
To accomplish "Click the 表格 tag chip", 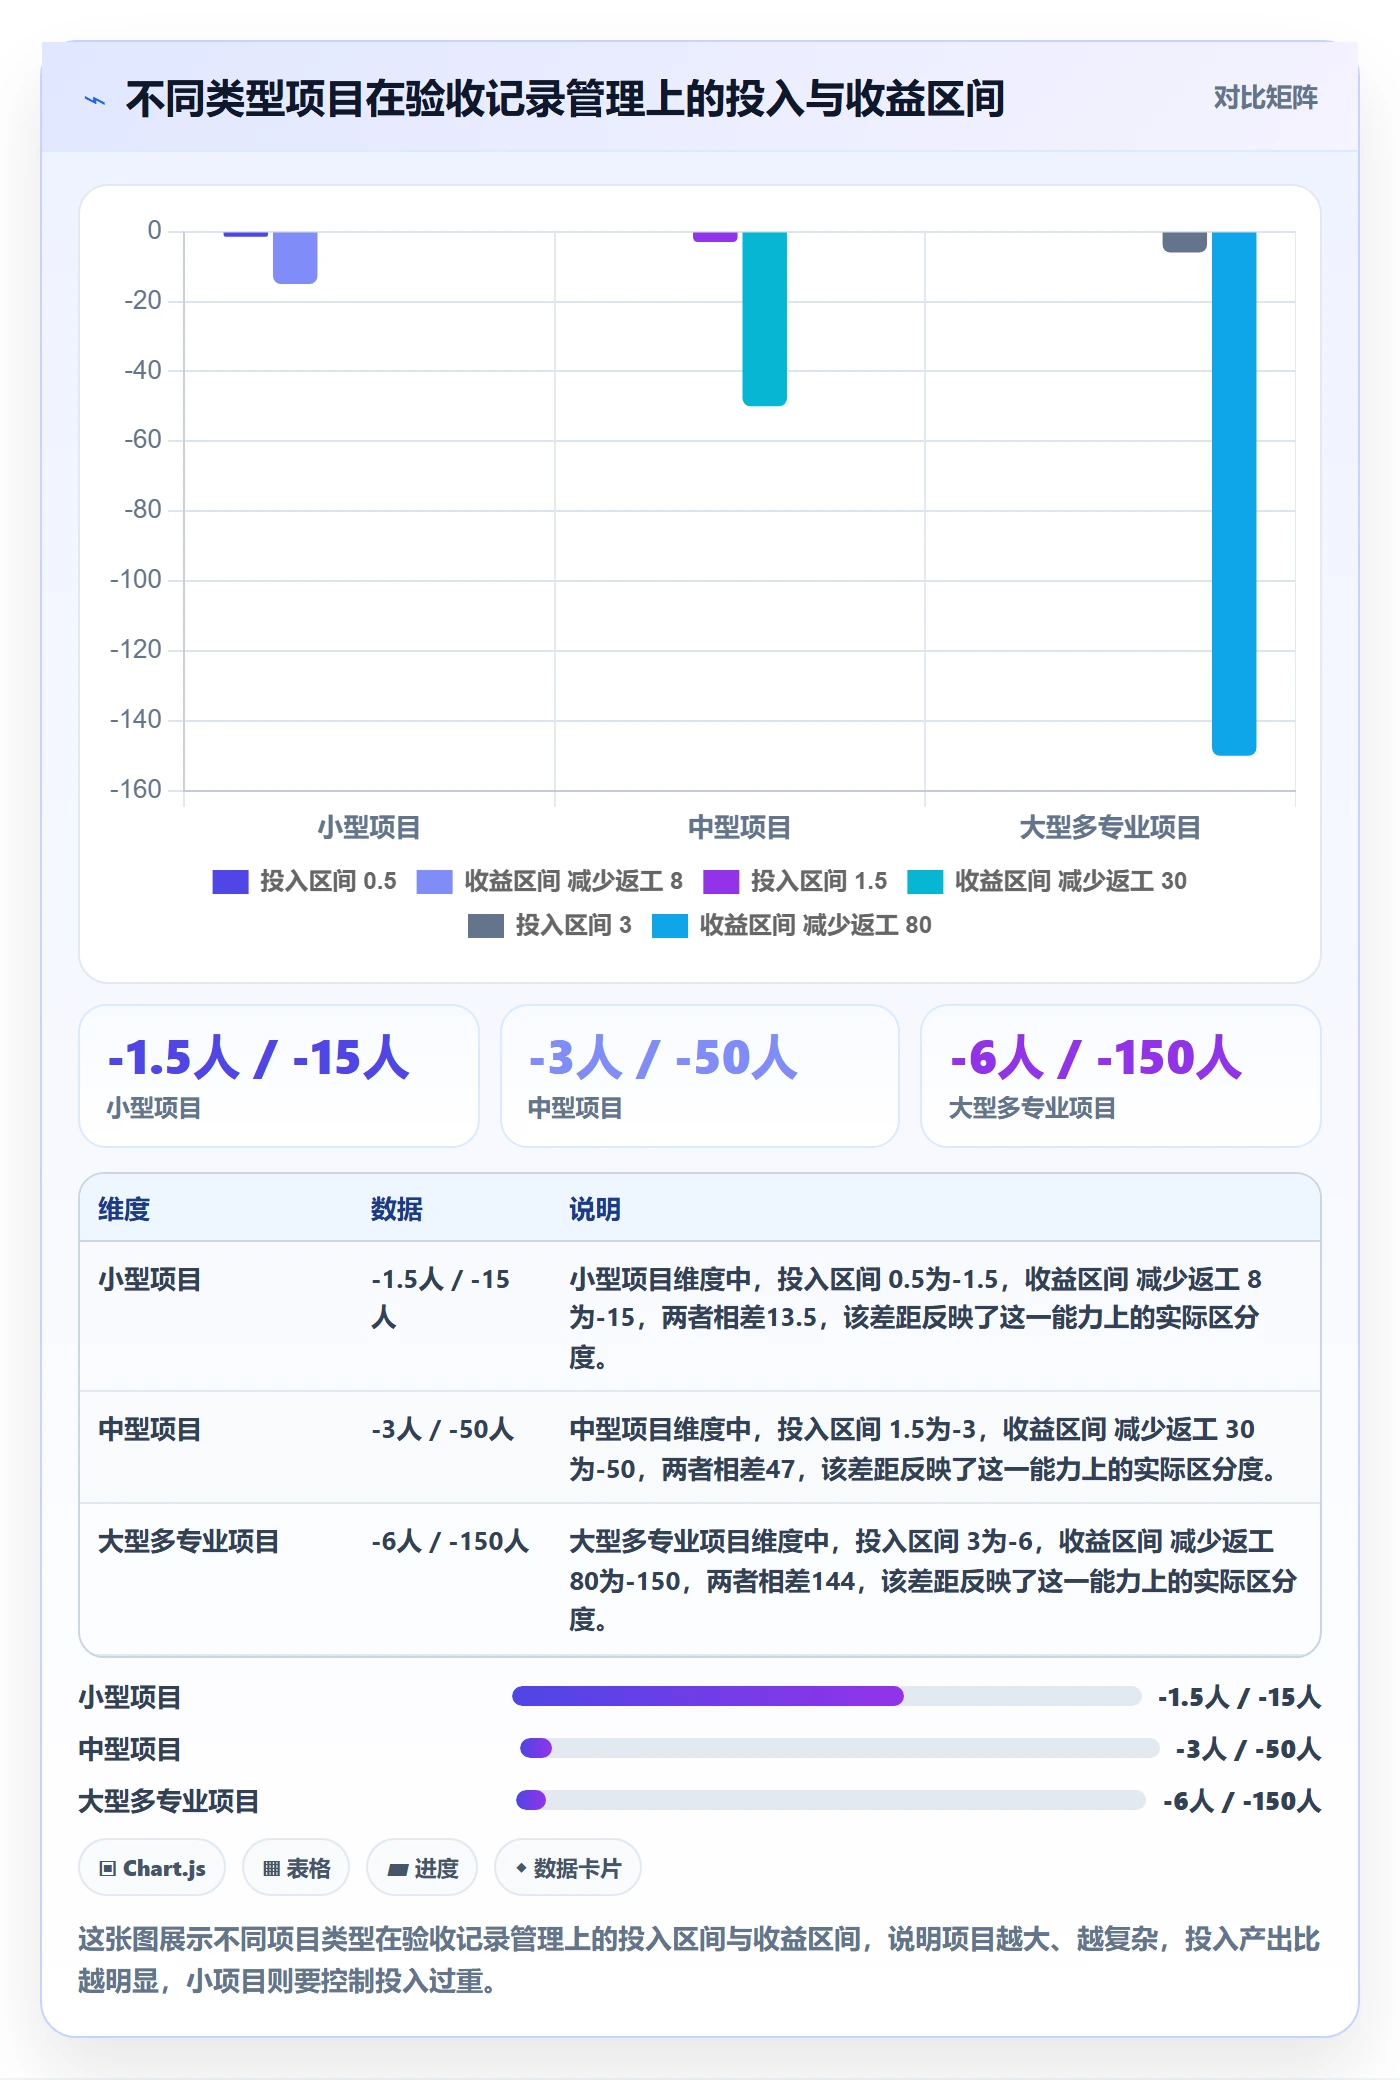I will [x=296, y=1867].
